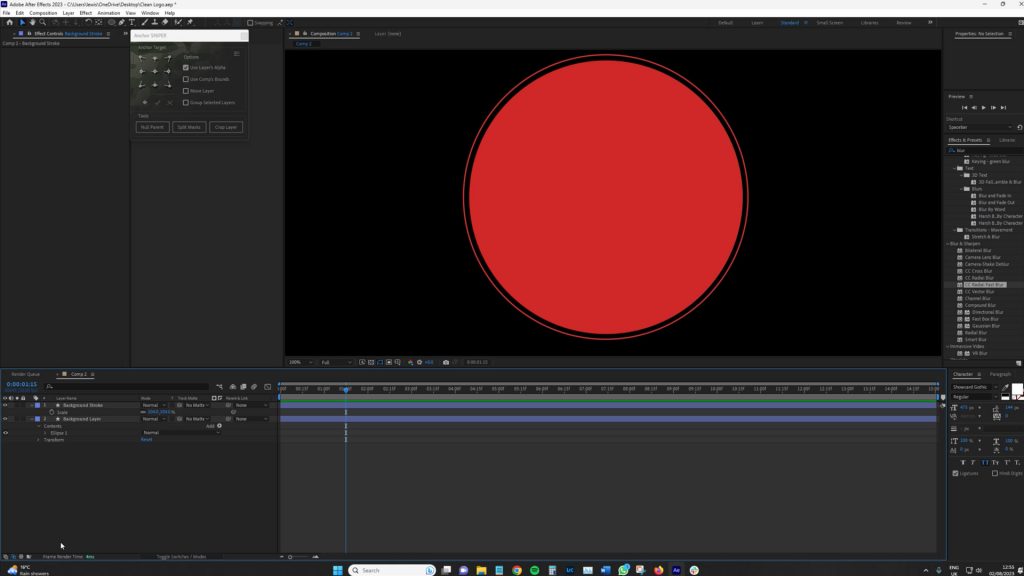The height and width of the screenshot is (576, 1024).
Task: Select the Hand tool
Action: (32, 22)
